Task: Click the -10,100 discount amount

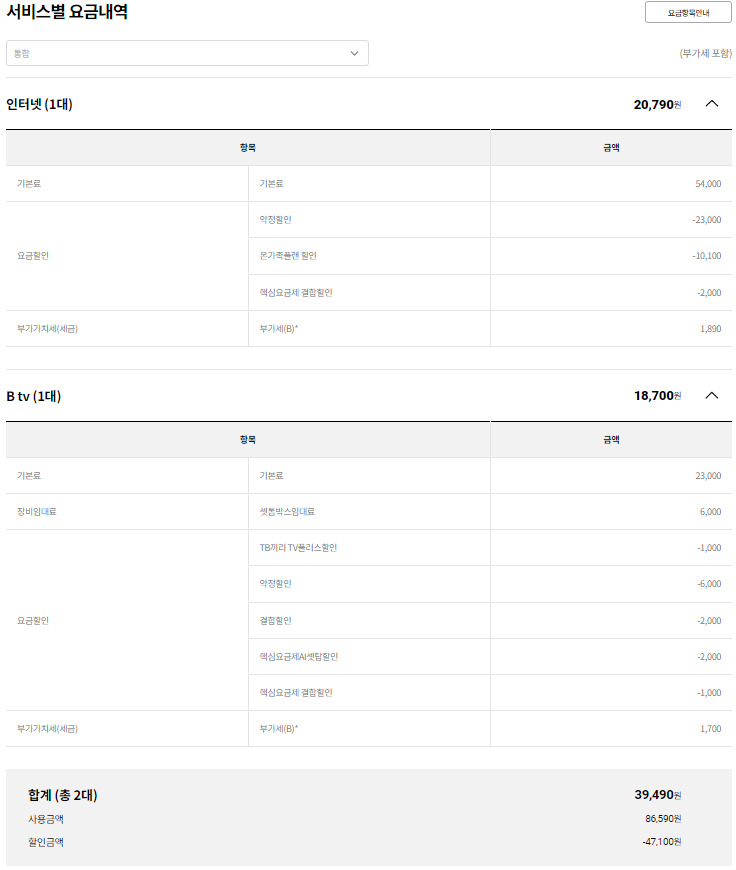Action: (x=706, y=256)
